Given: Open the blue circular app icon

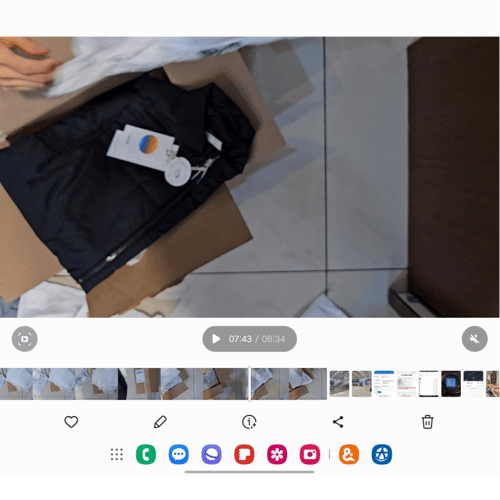Looking at the screenshot, I should [382, 454].
